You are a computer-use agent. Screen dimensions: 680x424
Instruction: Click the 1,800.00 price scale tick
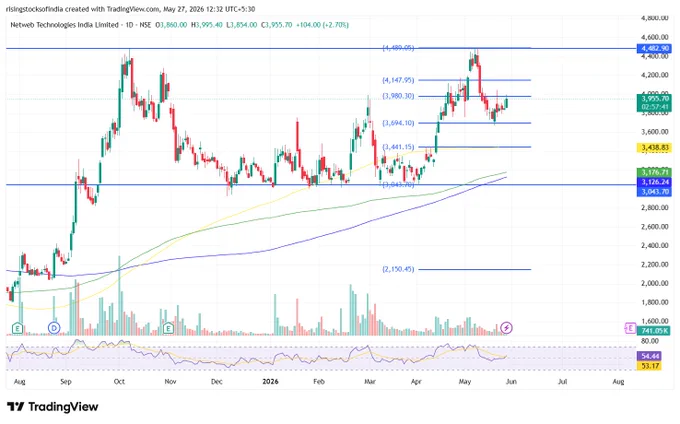pyautogui.click(x=654, y=302)
